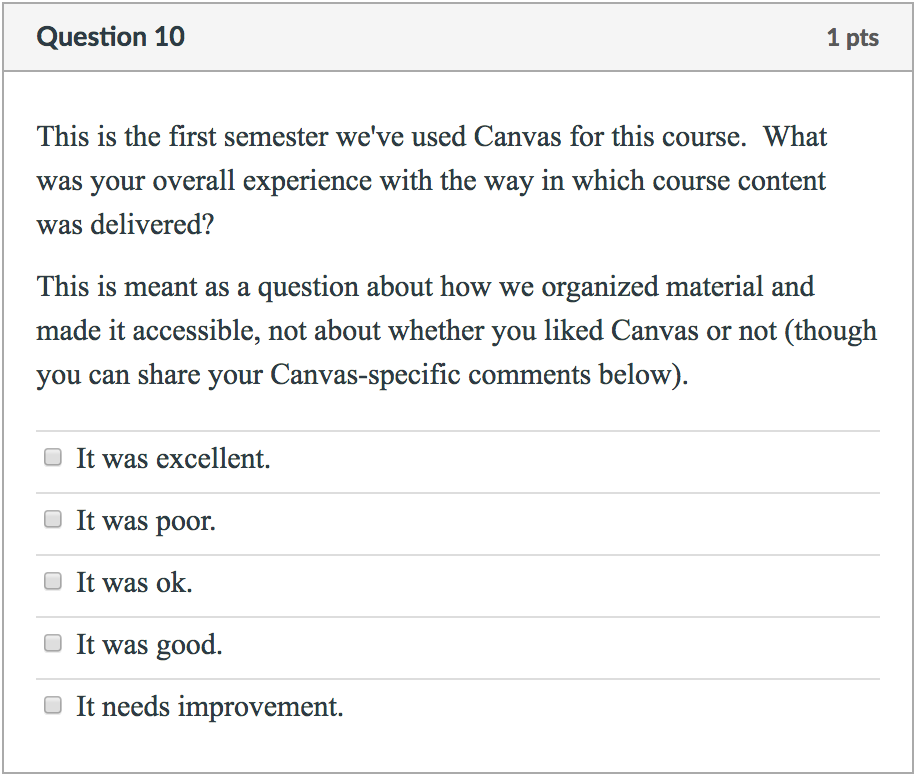Click the words 'was delivered?' in the prompt
The width and height of the screenshot is (916, 774).
pos(125,225)
